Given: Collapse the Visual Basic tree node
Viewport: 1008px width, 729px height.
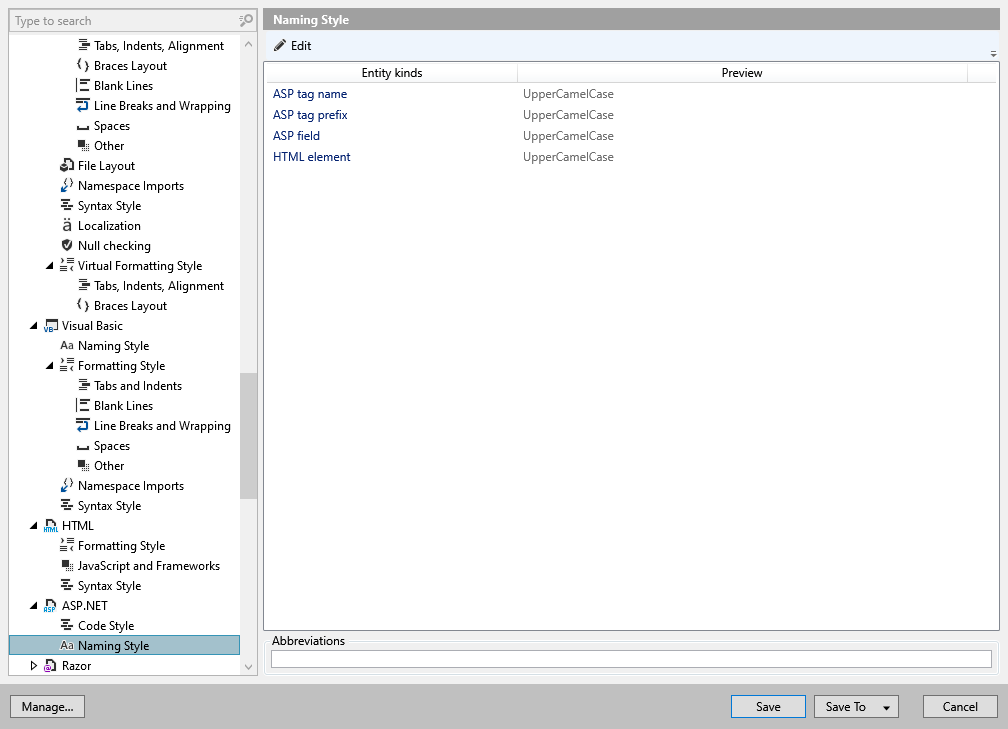Looking at the screenshot, I should coord(34,326).
